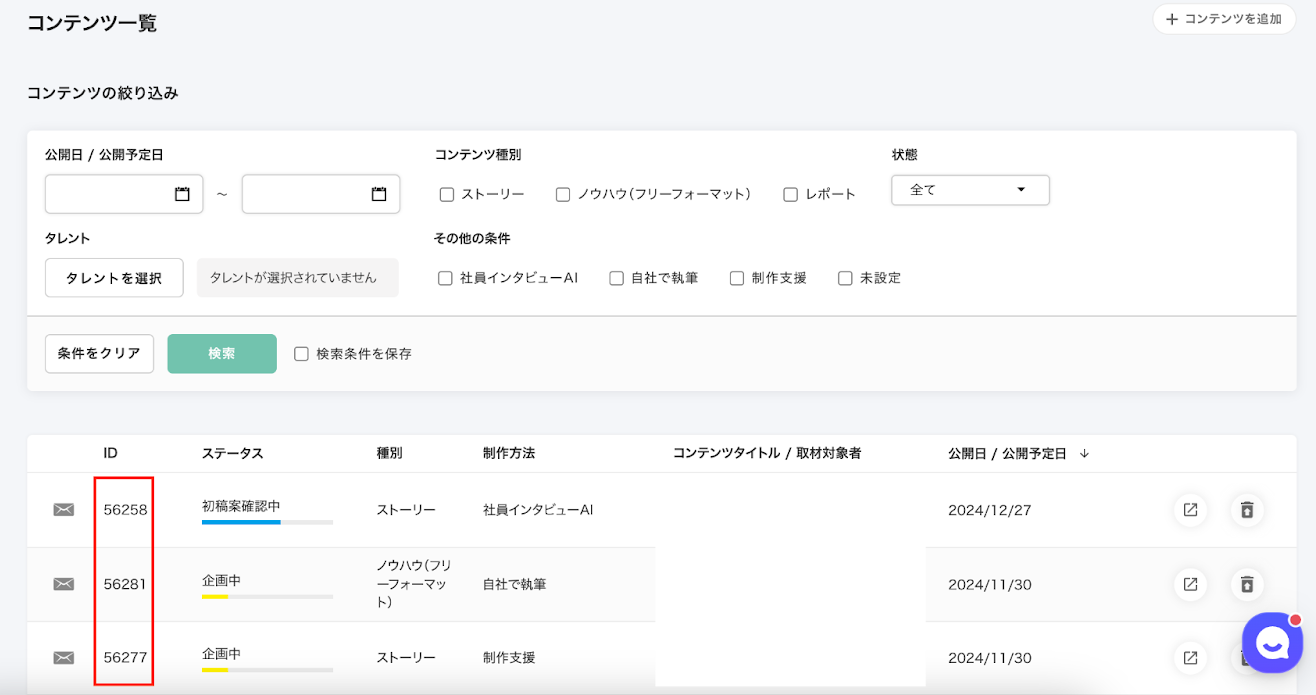
Task: Expand the 状態 dropdown showing 全て
Action: pos(970,190)
